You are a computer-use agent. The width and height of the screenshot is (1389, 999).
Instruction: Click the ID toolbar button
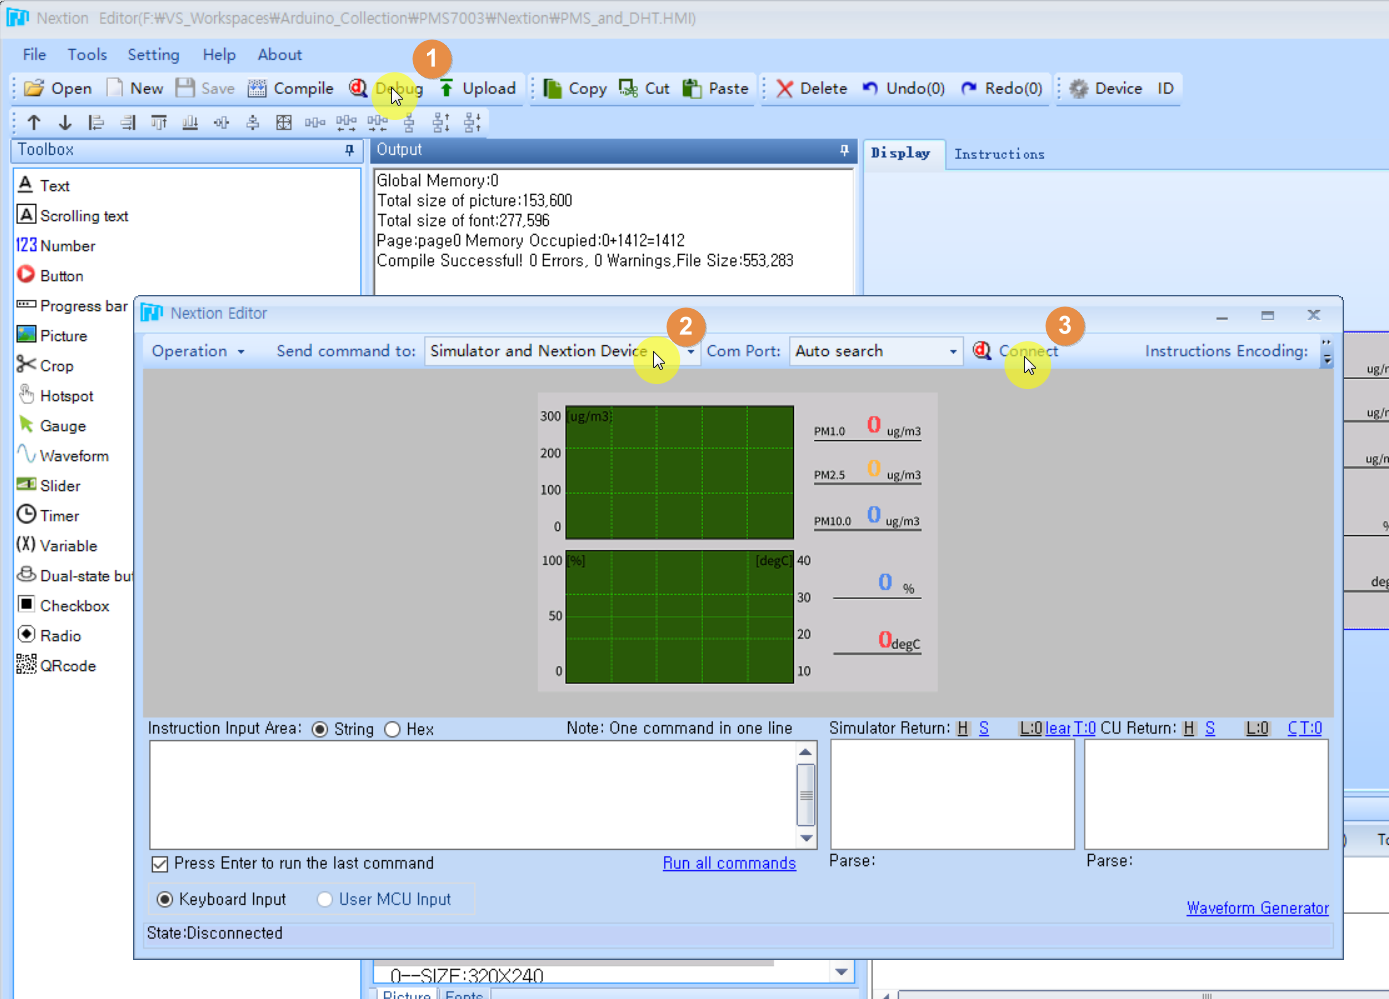point(1166,88)
